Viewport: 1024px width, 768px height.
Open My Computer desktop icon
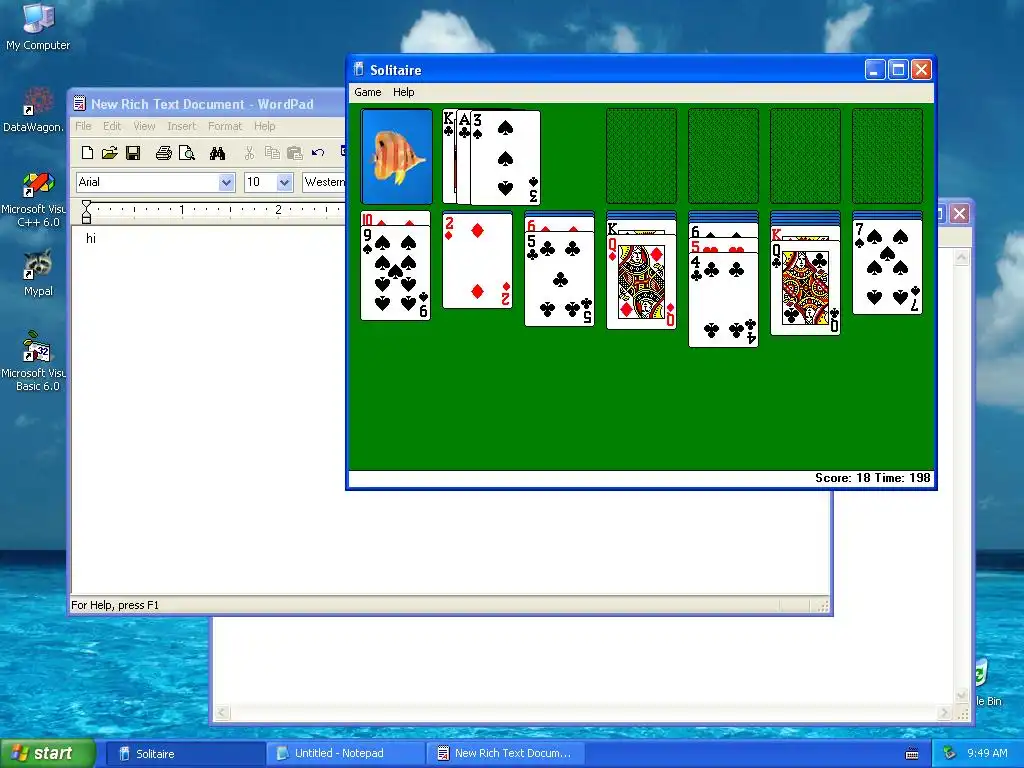click(x=38, y=26)
